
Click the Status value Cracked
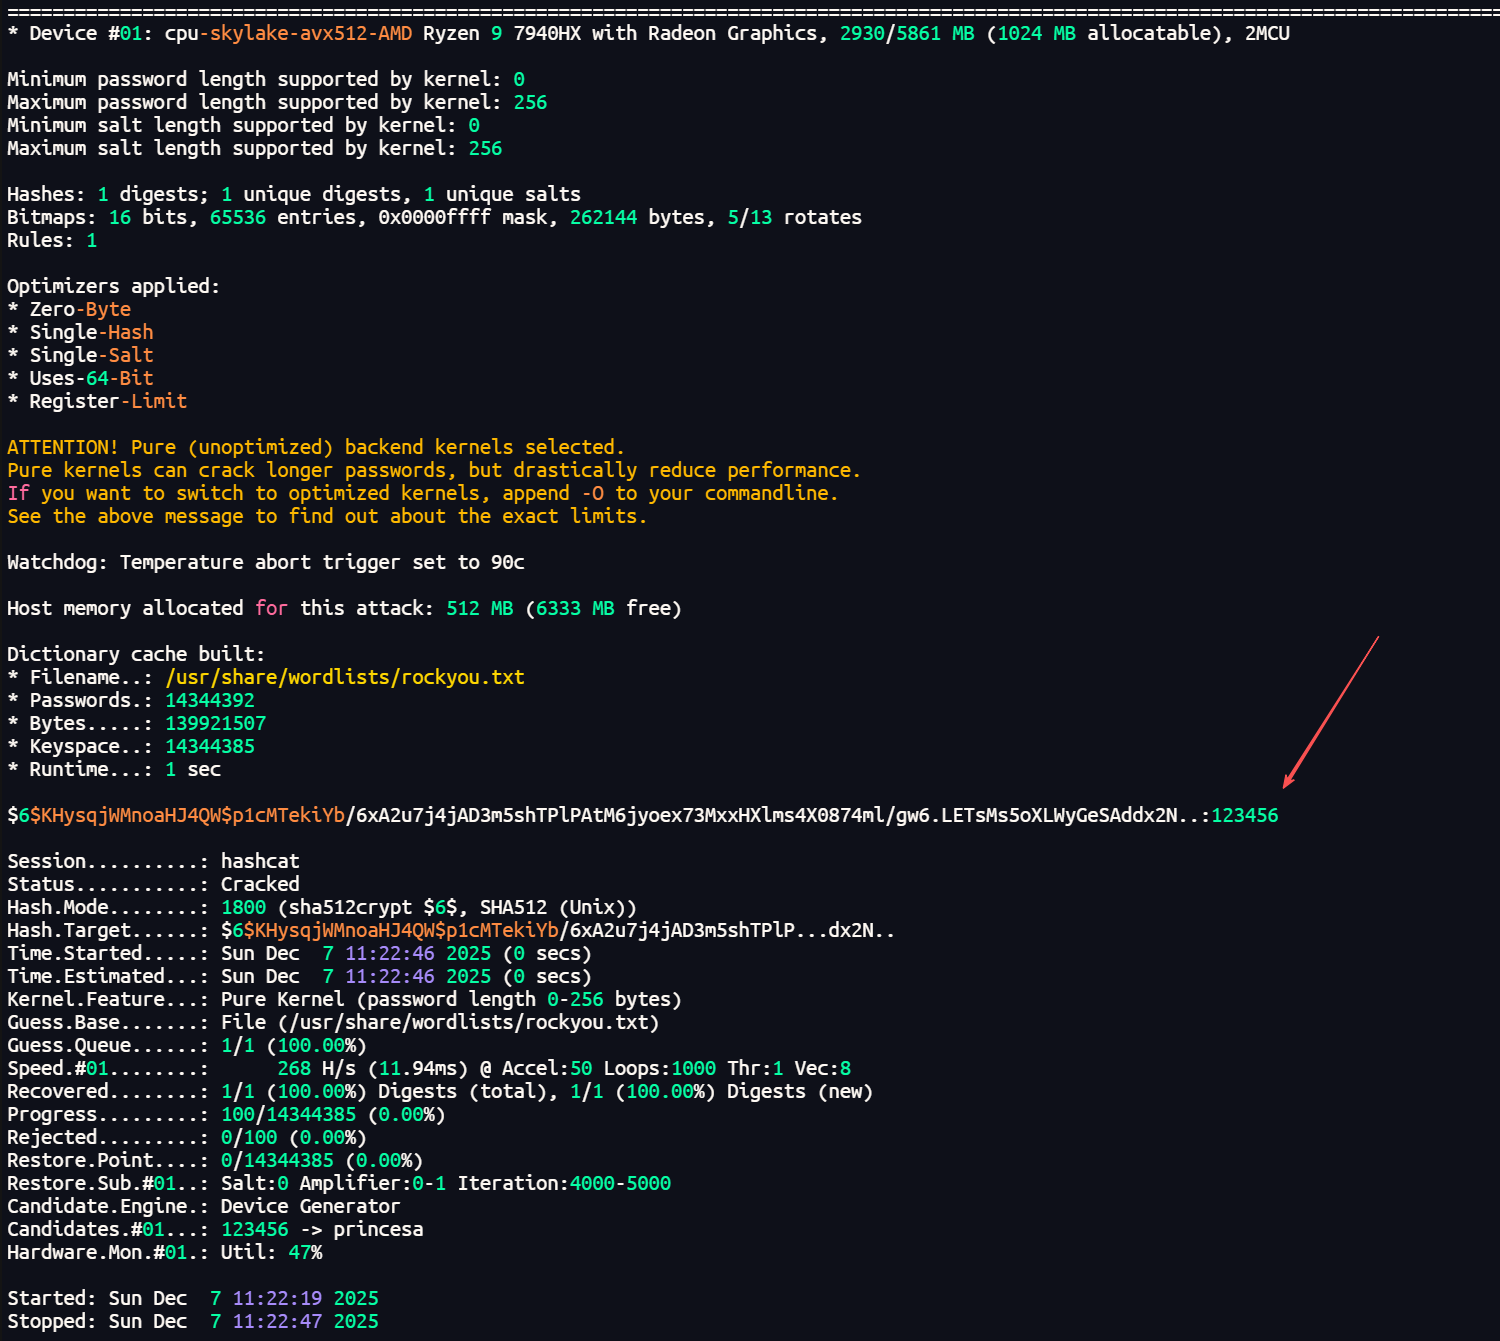click(260, 884)
